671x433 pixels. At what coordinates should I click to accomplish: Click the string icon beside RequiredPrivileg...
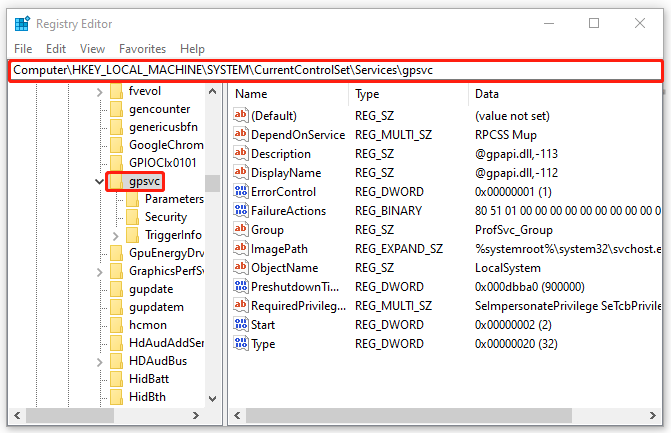(x=241, y=305)
